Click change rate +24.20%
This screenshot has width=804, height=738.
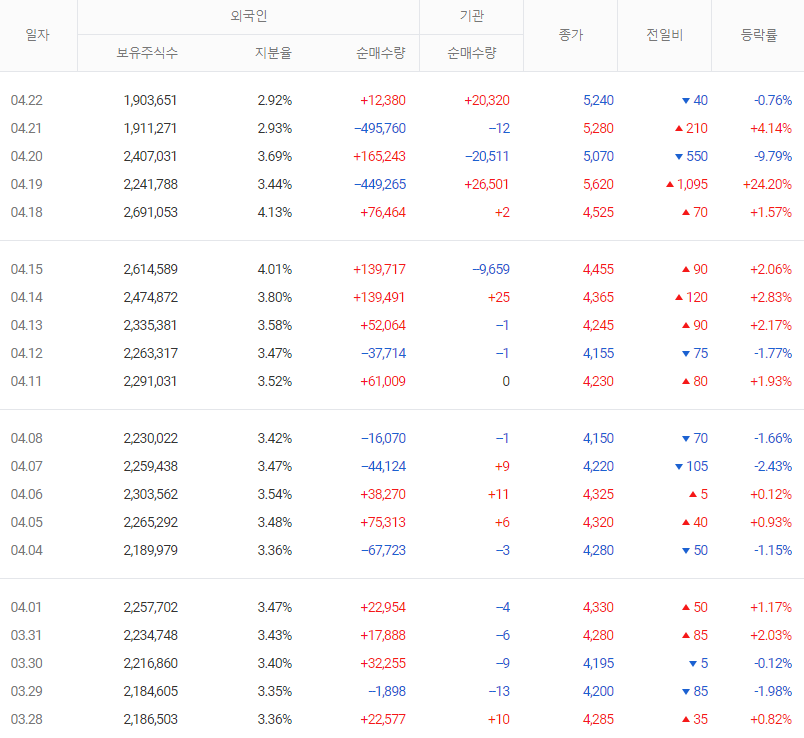(x=768, y=184)
